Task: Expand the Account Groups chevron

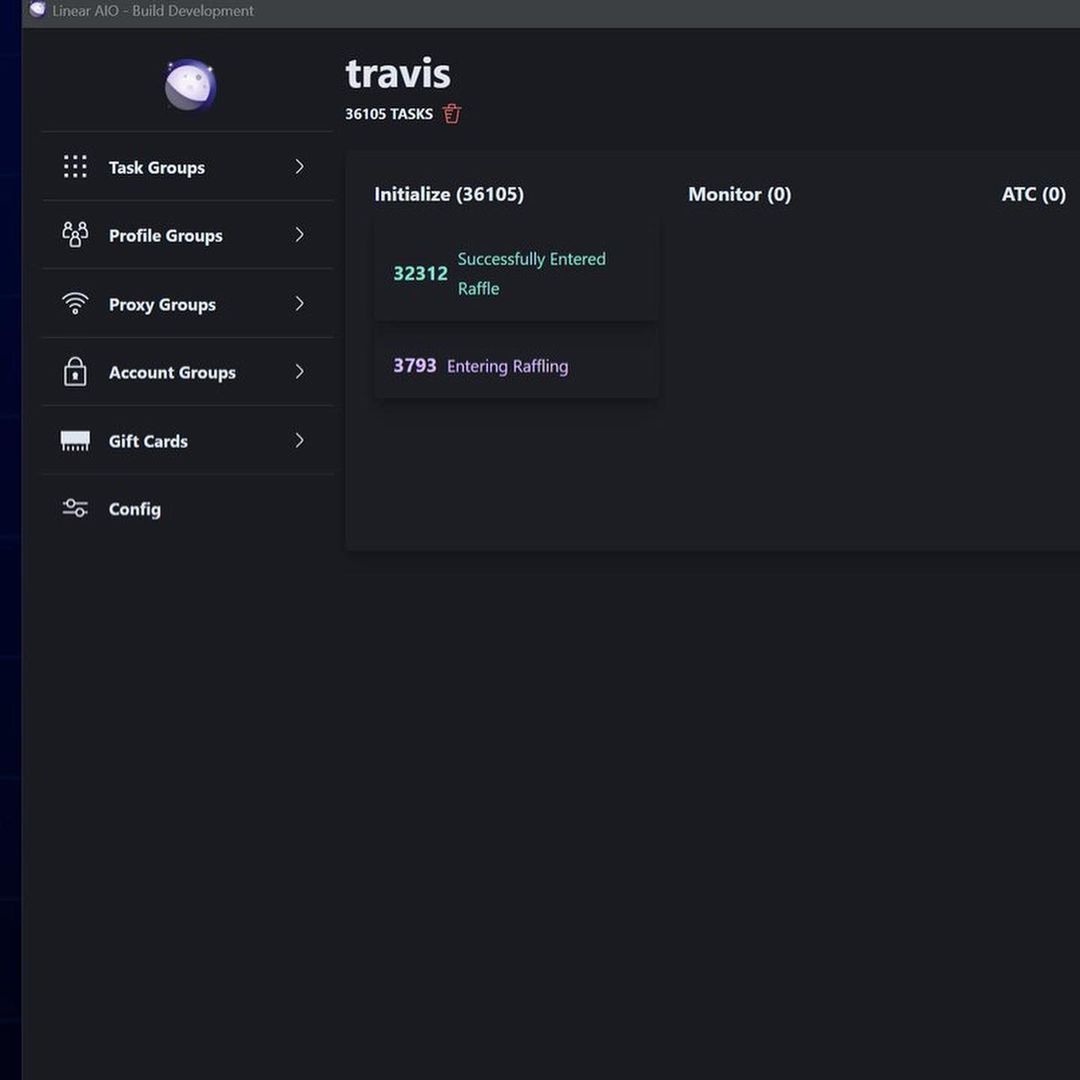Action: click(299, 372)
